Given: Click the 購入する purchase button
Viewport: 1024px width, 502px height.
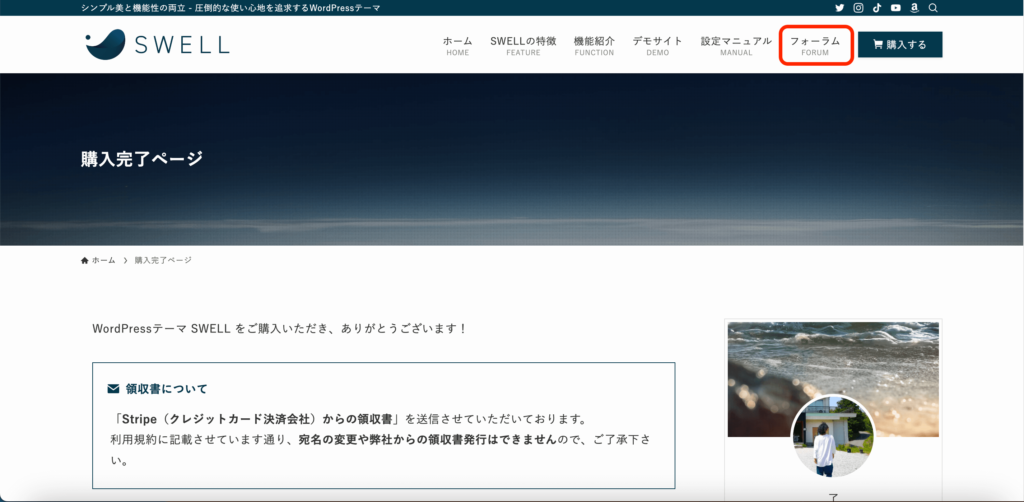Looking at the screenshot, I should click(x=900, y=44).
